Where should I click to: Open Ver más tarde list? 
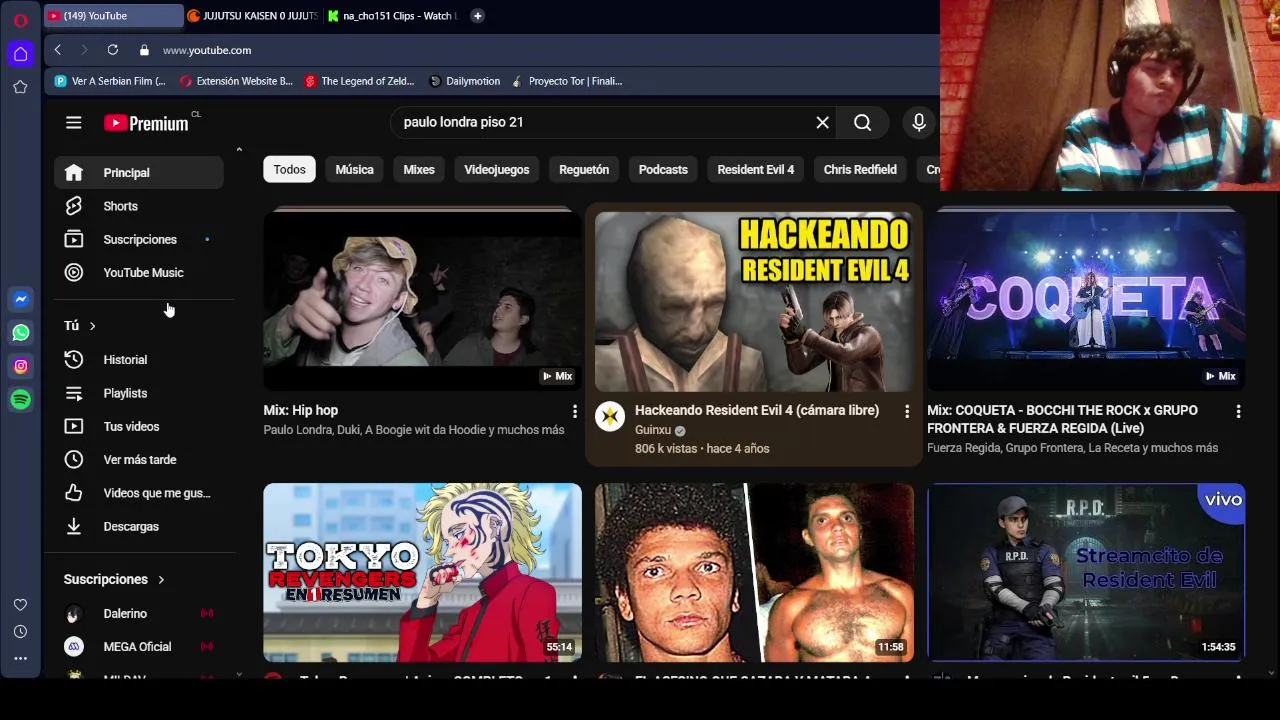point(138,459)
